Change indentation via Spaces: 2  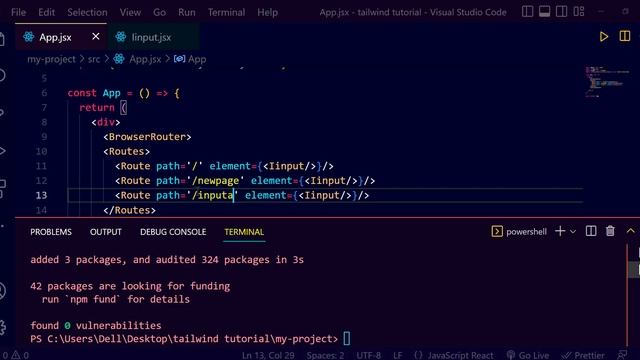(x=325, y=355)
